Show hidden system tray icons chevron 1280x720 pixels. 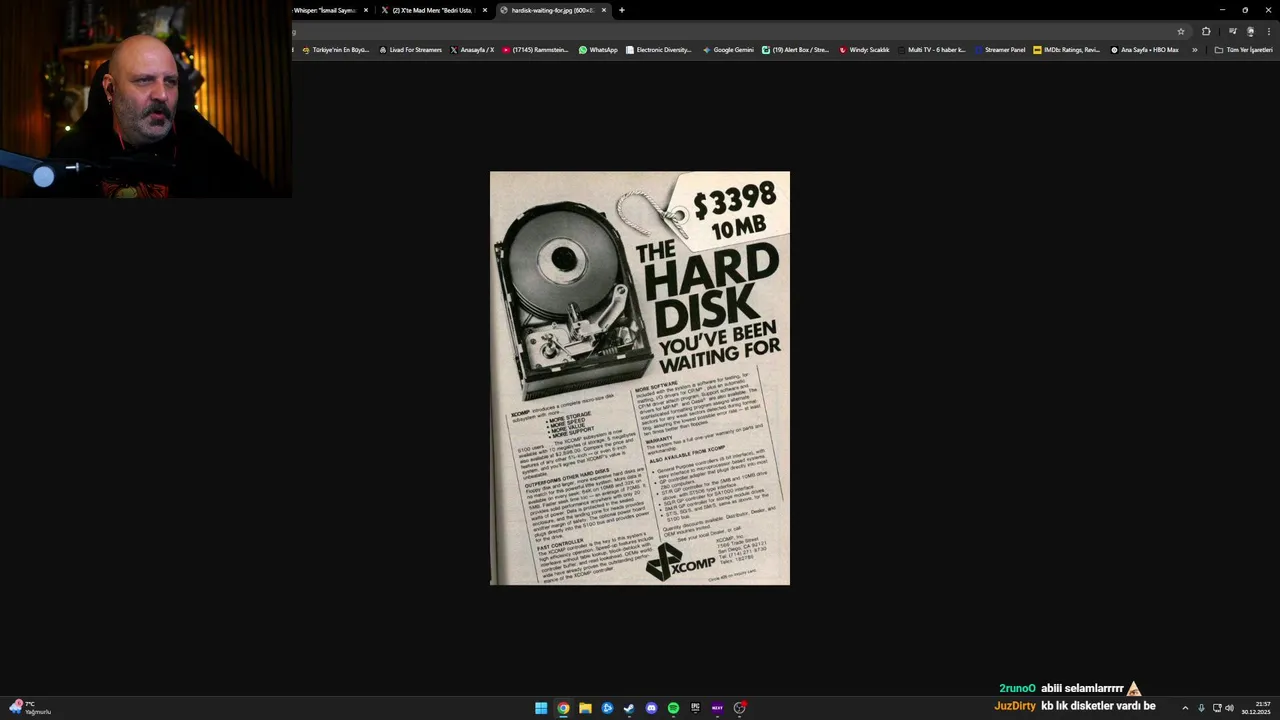[x=1185, y=708]
